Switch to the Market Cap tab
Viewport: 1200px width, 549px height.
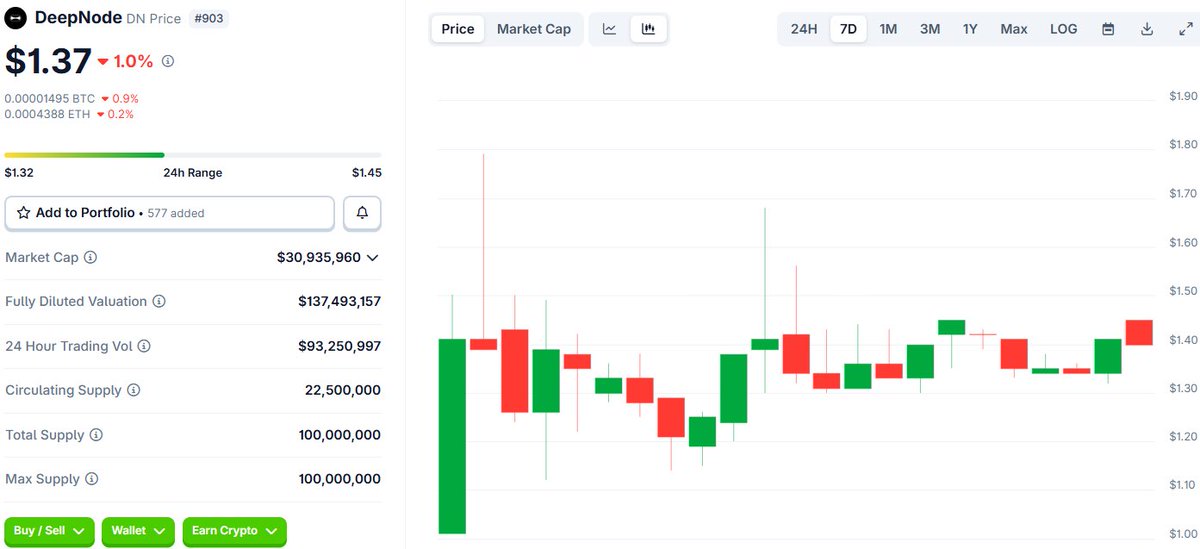point(534,29)
